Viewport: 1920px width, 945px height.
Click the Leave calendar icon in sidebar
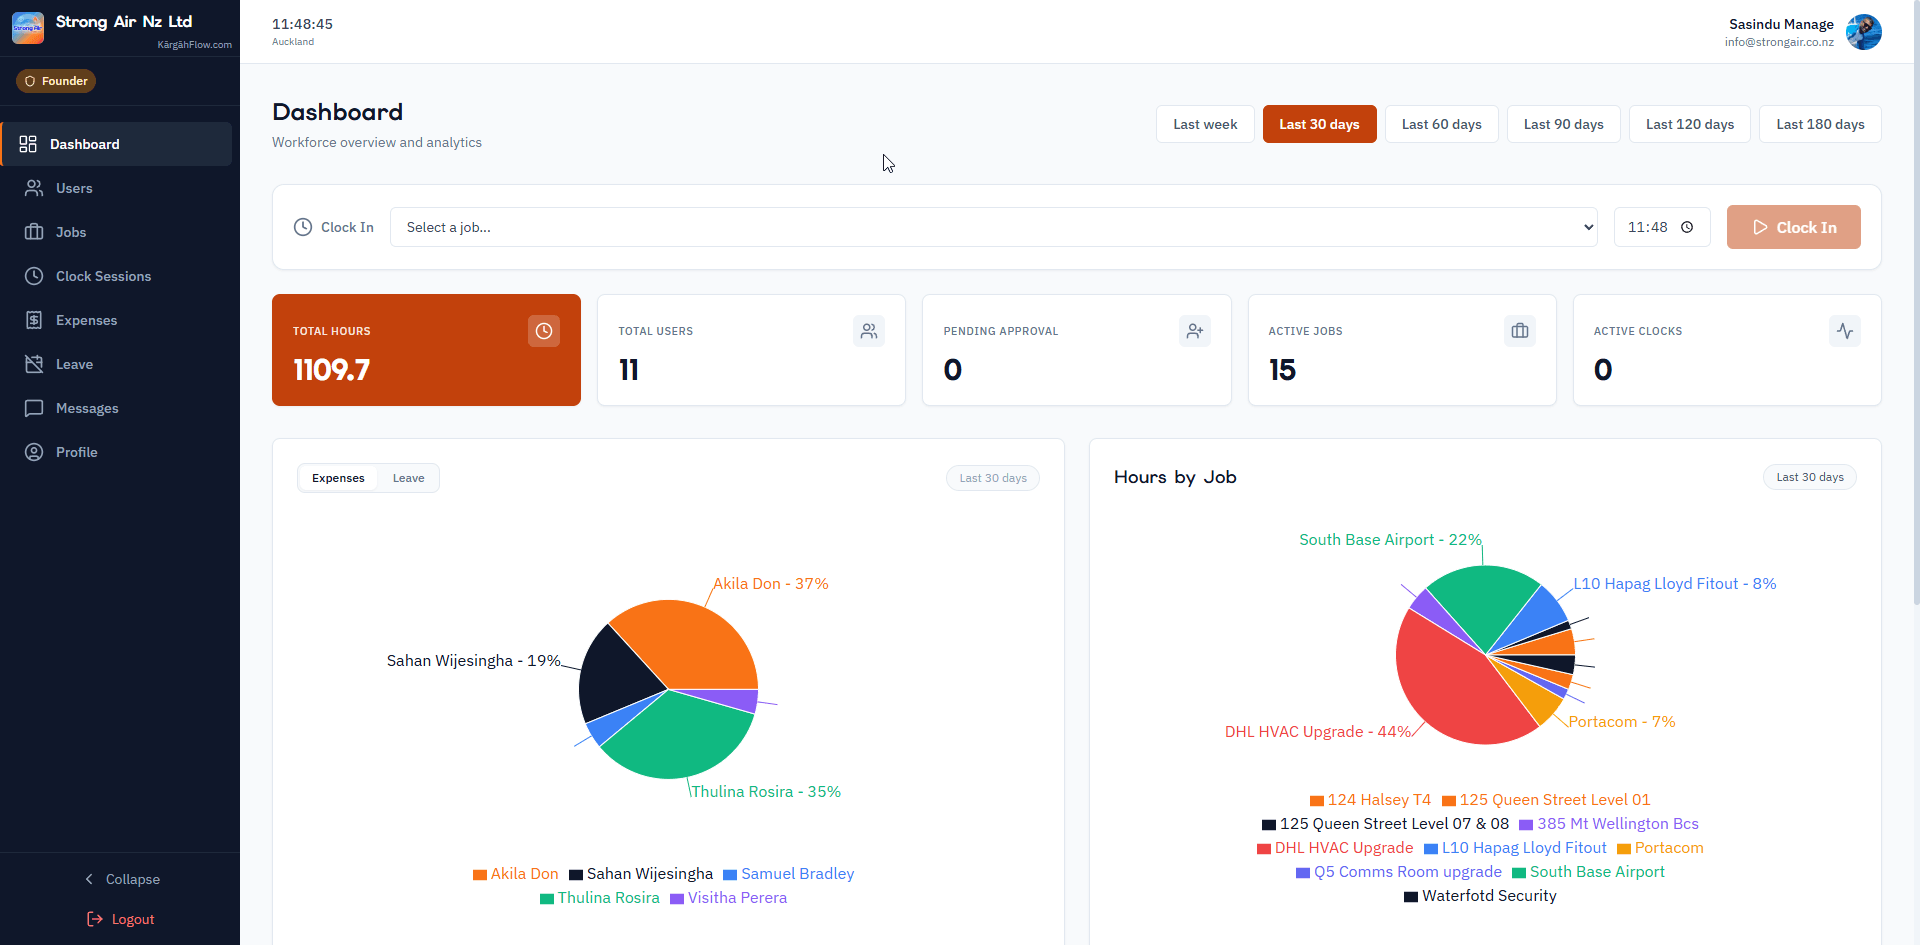click(34, 364)
